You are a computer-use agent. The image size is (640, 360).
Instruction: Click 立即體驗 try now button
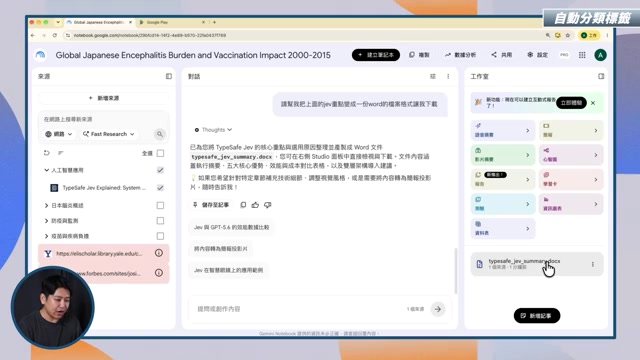coord(571,103)
